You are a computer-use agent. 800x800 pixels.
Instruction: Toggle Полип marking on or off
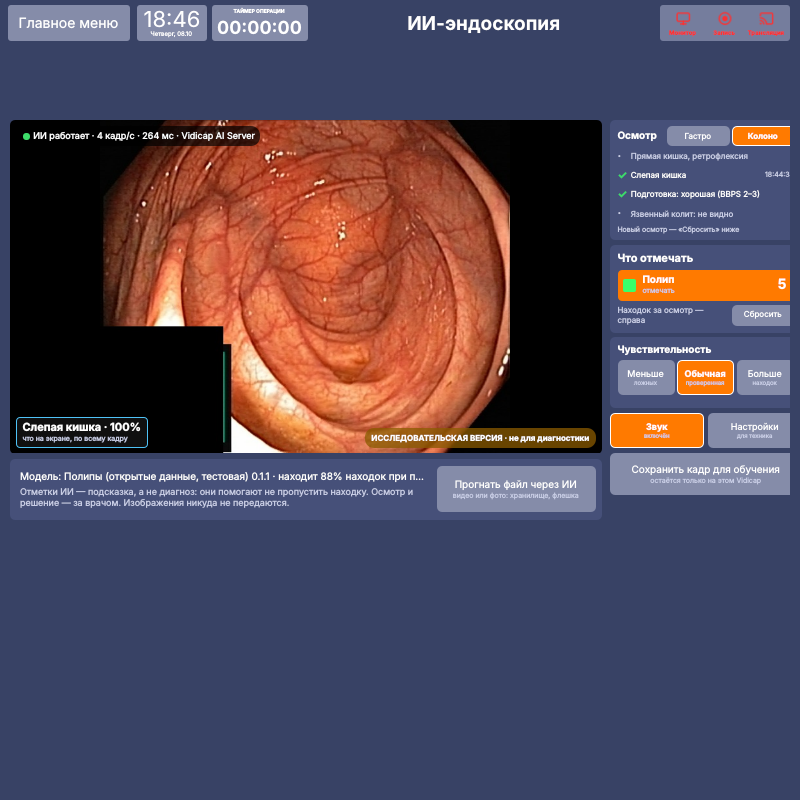tap(704, 285)
